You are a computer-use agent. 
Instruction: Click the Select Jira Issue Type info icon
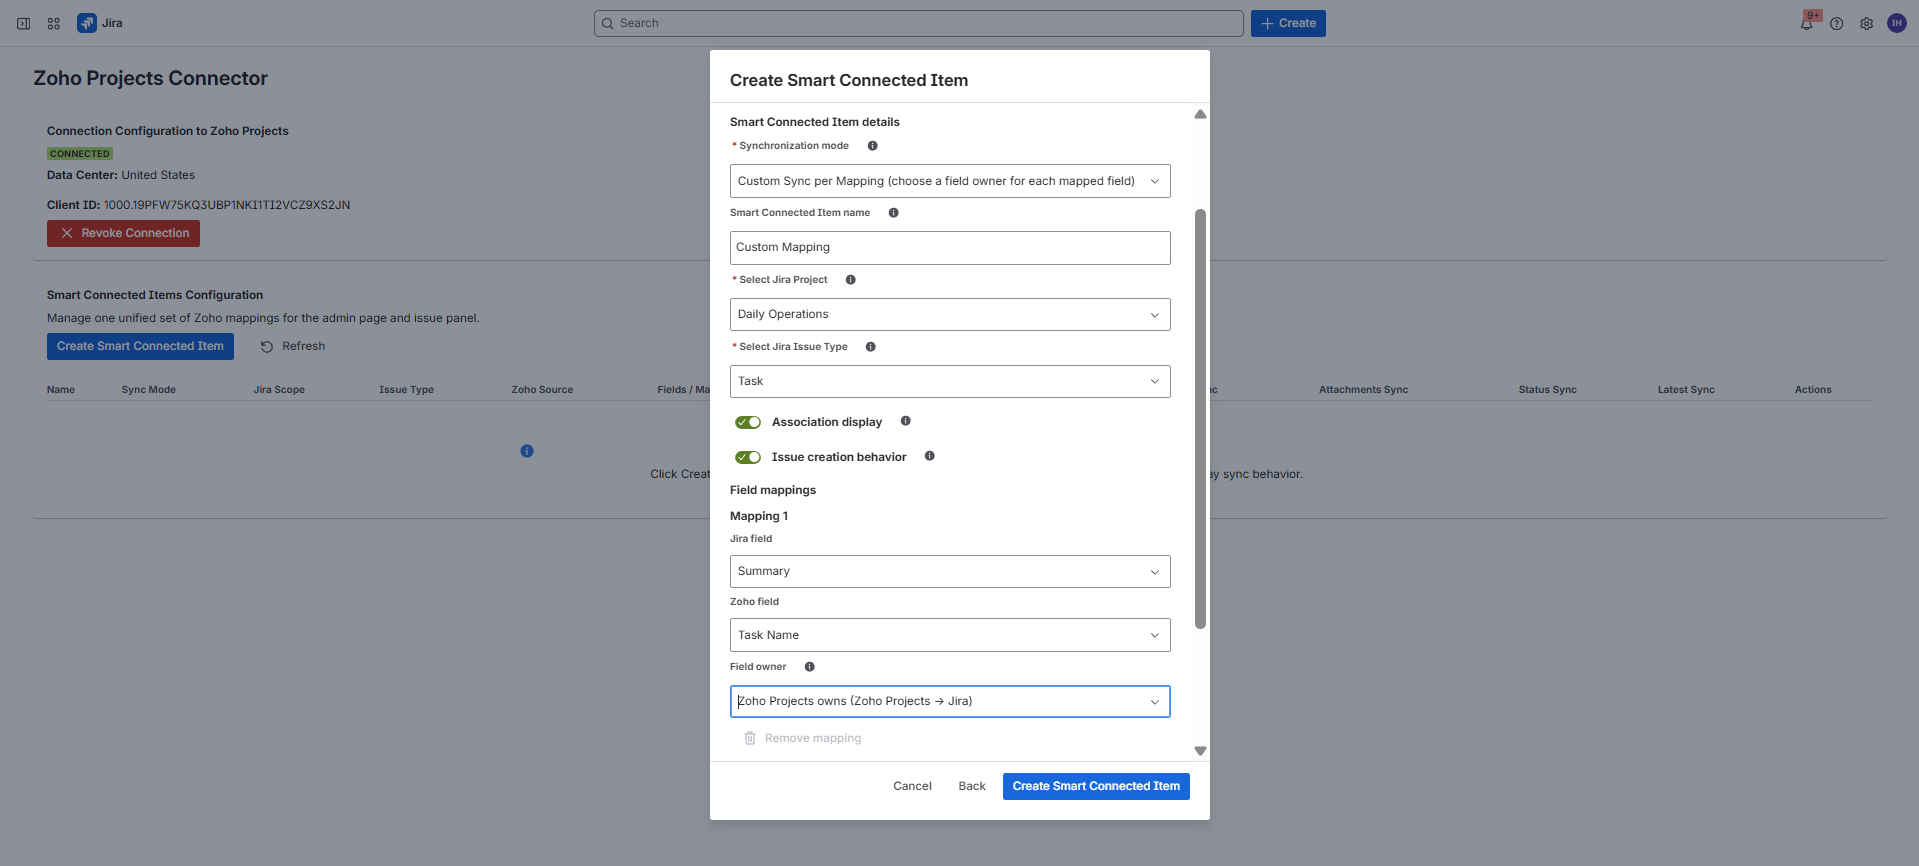(x=870, y=347)
